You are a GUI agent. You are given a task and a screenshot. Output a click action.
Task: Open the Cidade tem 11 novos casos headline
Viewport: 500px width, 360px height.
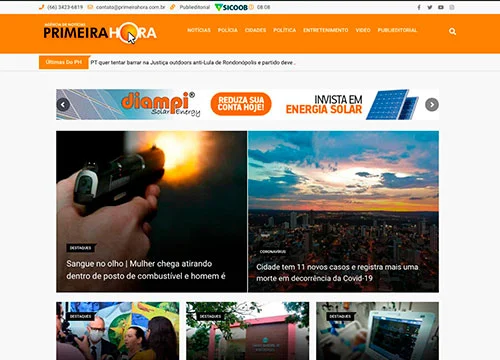click(337, 272)
